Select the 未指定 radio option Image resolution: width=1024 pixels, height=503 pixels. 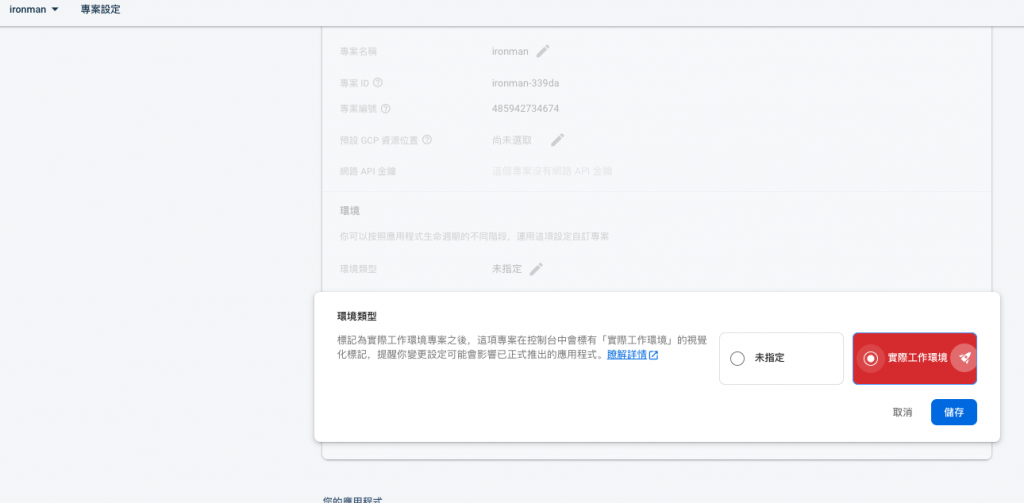[781, 359]
